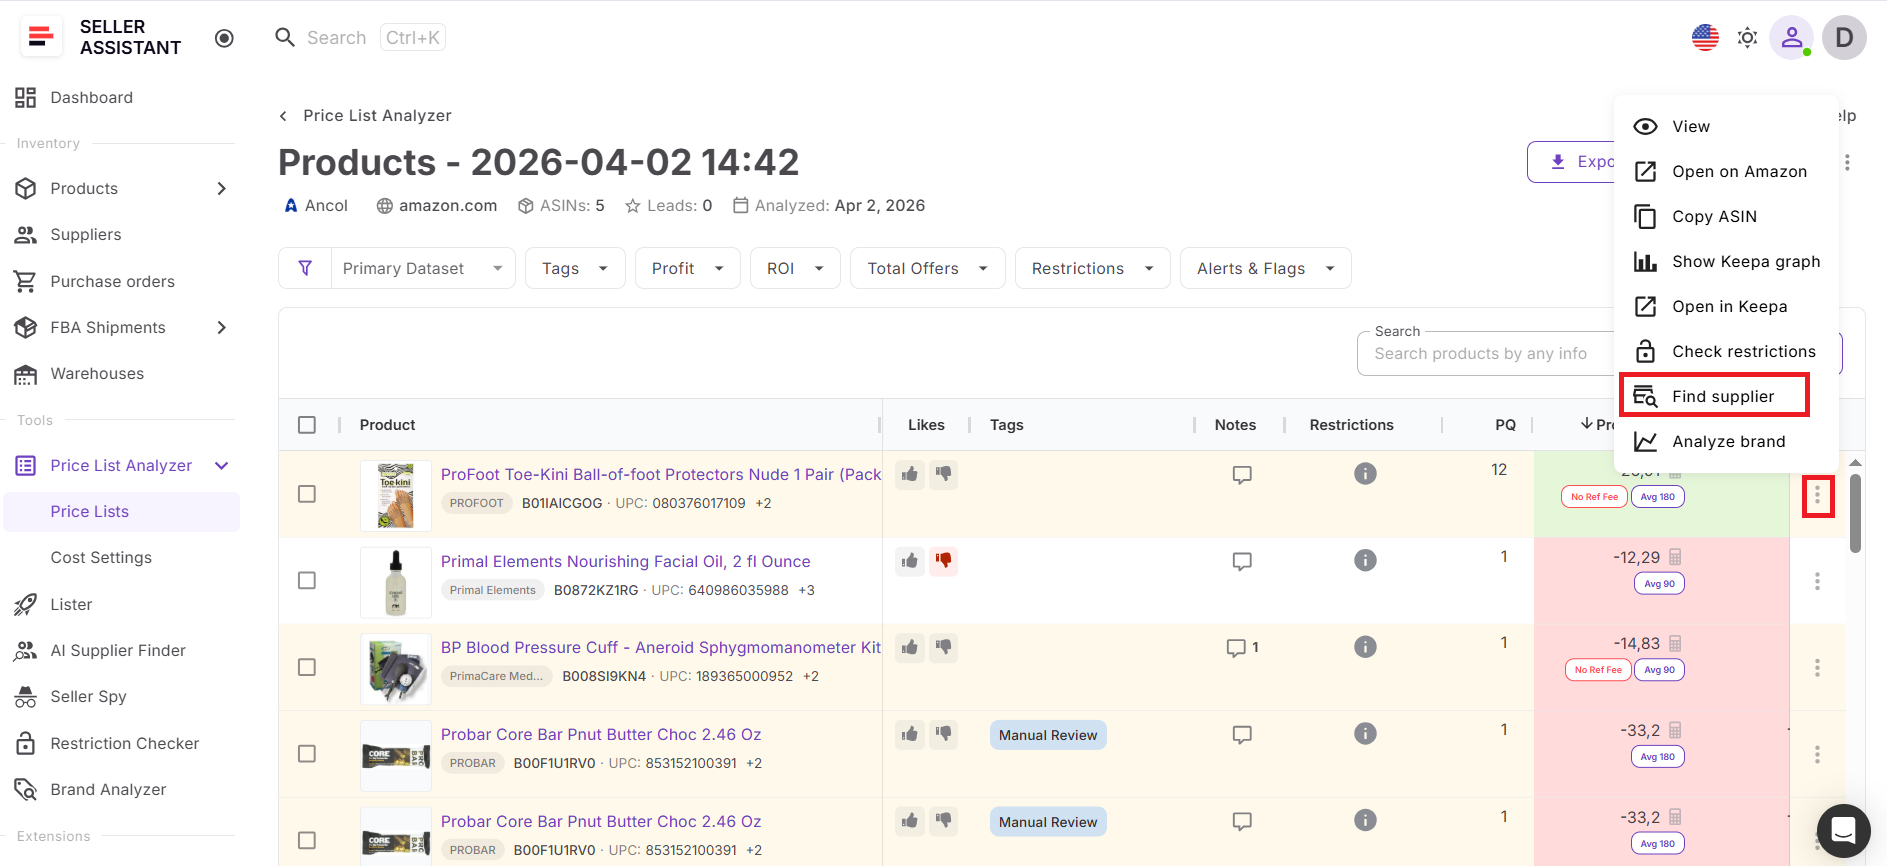Image resolution: width=1887 pixels, height=866 pixels.
Task: Open calculator for Primal Elements profit -12,29
Action: 1675,557
